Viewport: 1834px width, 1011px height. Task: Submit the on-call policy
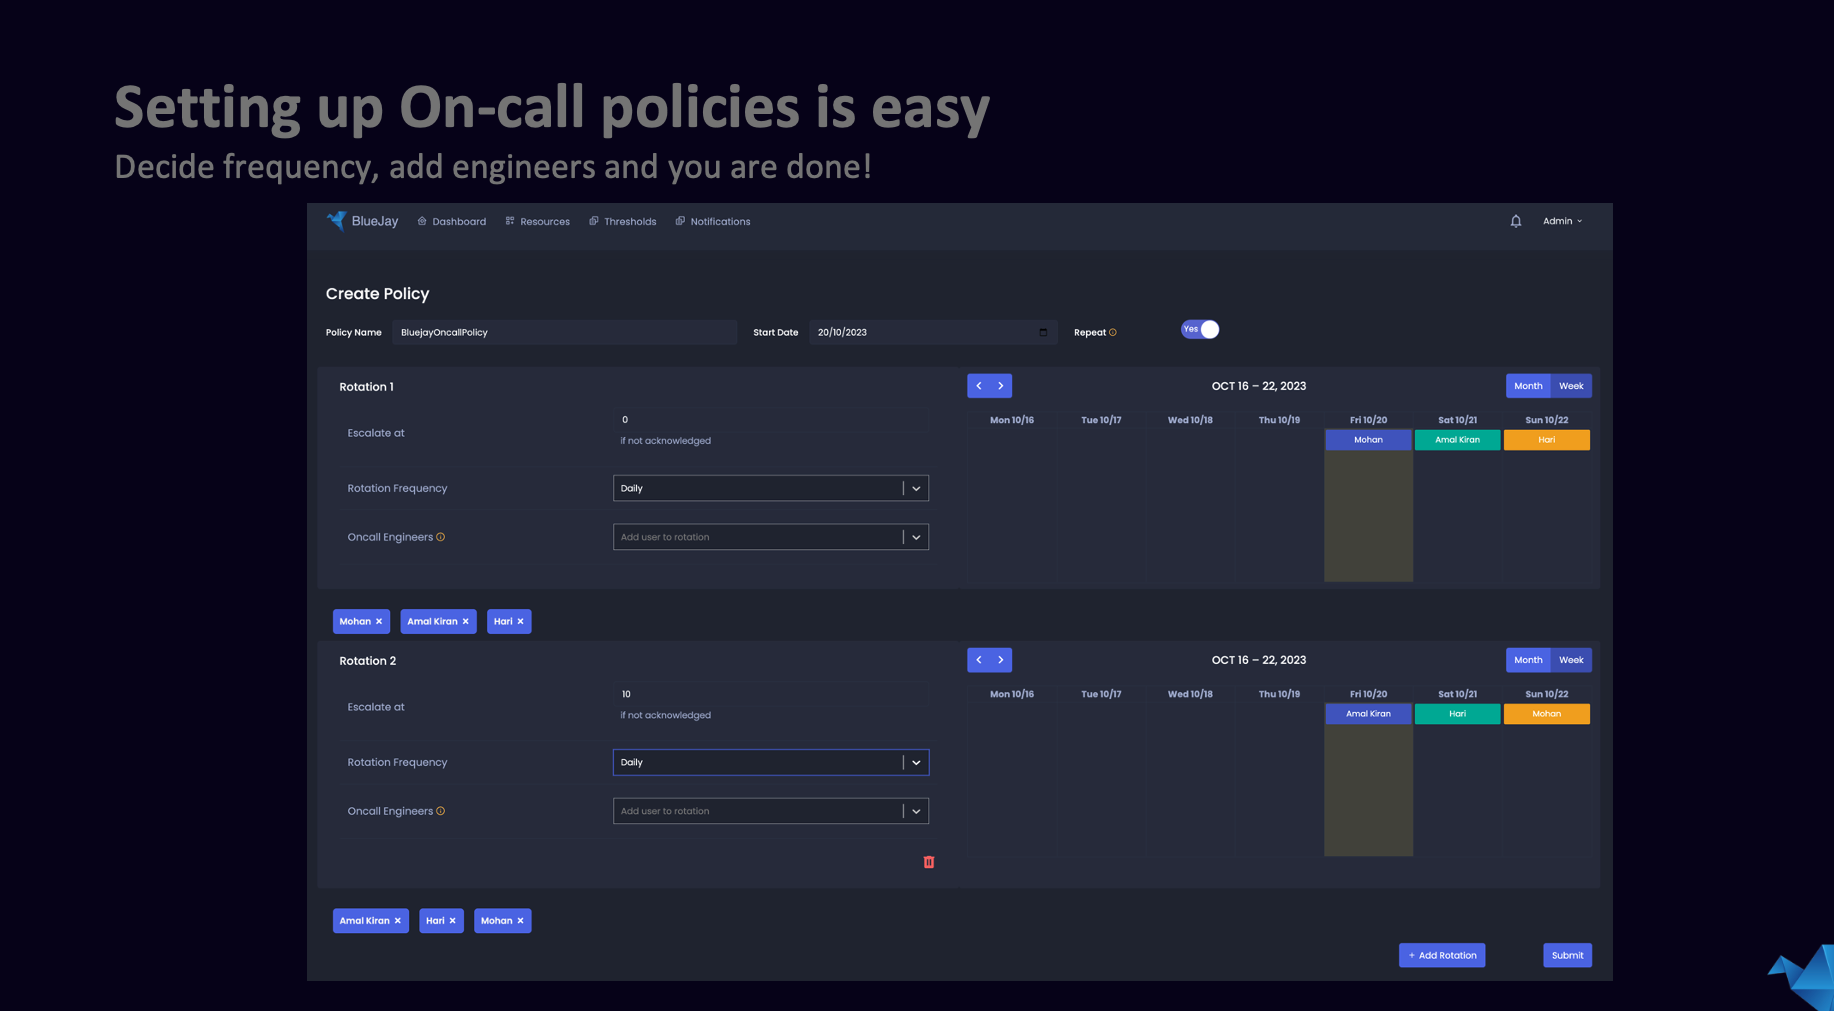[x=1567, y=955]
